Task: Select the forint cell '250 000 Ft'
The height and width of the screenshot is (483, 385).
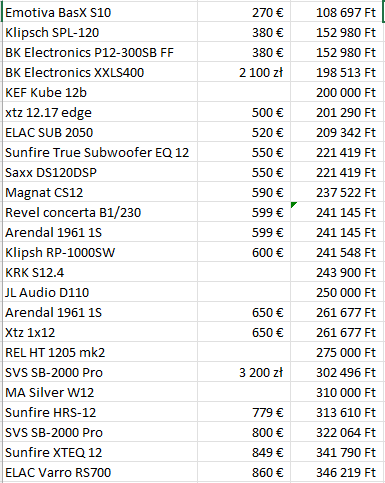Action: pos(337,292)
